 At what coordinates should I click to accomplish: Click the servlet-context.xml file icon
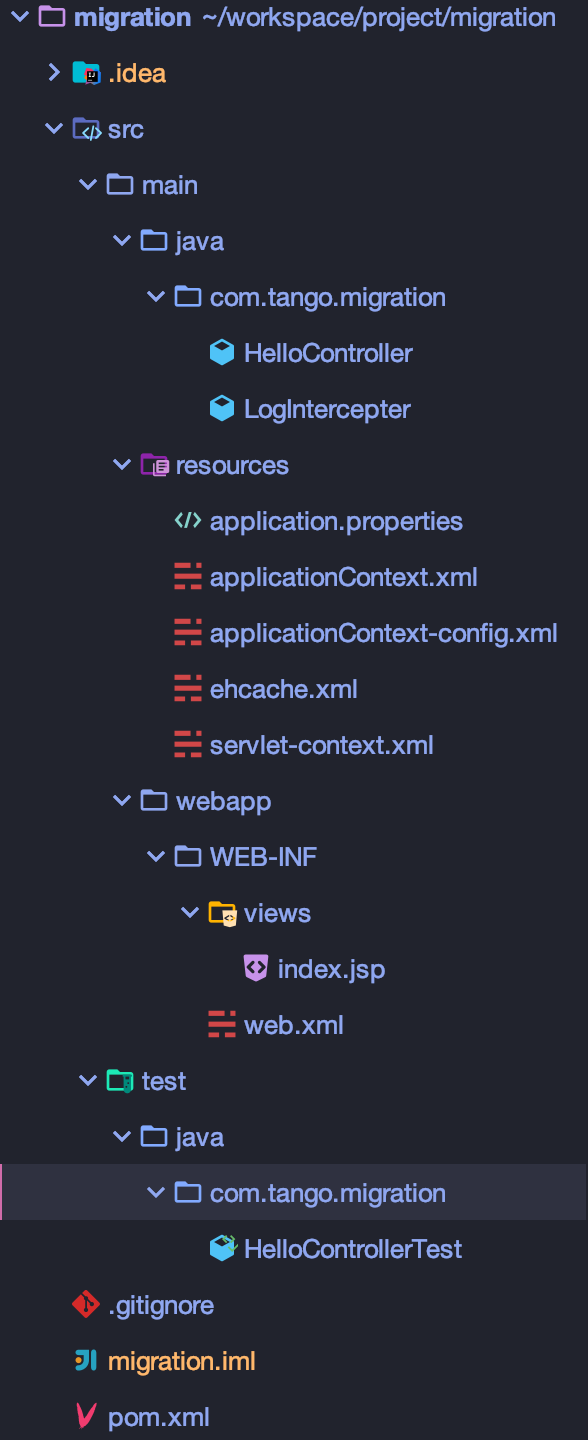coord(187,744)
